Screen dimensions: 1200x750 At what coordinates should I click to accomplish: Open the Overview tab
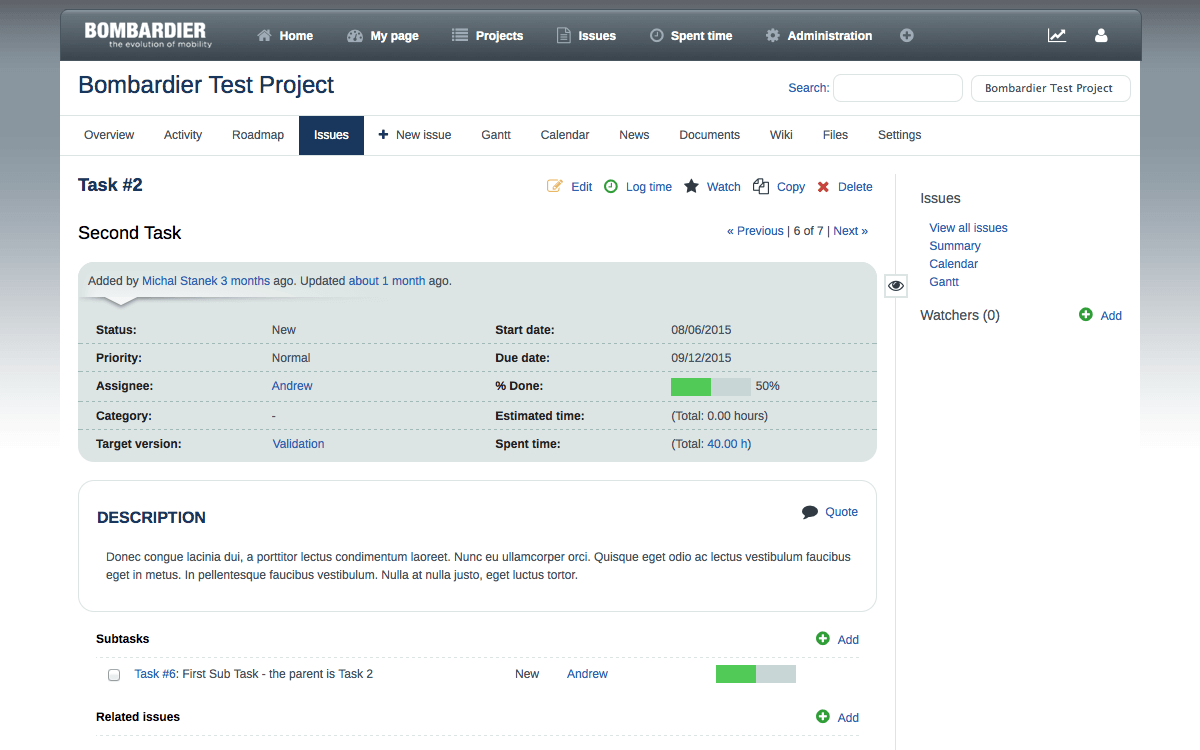tap(109, 135)
